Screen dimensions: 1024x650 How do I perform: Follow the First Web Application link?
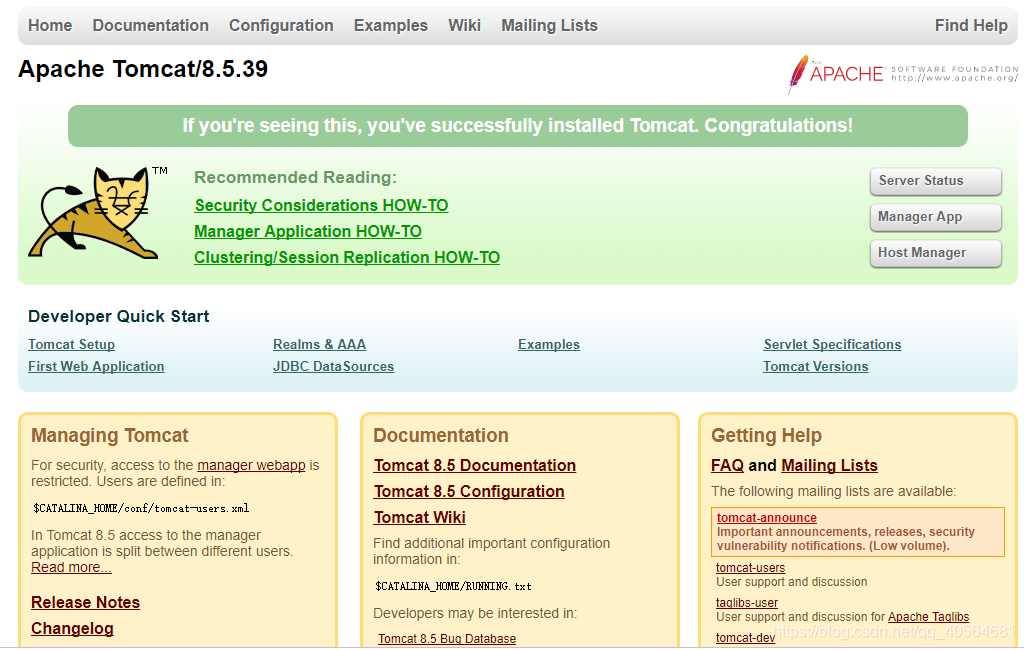96,366
